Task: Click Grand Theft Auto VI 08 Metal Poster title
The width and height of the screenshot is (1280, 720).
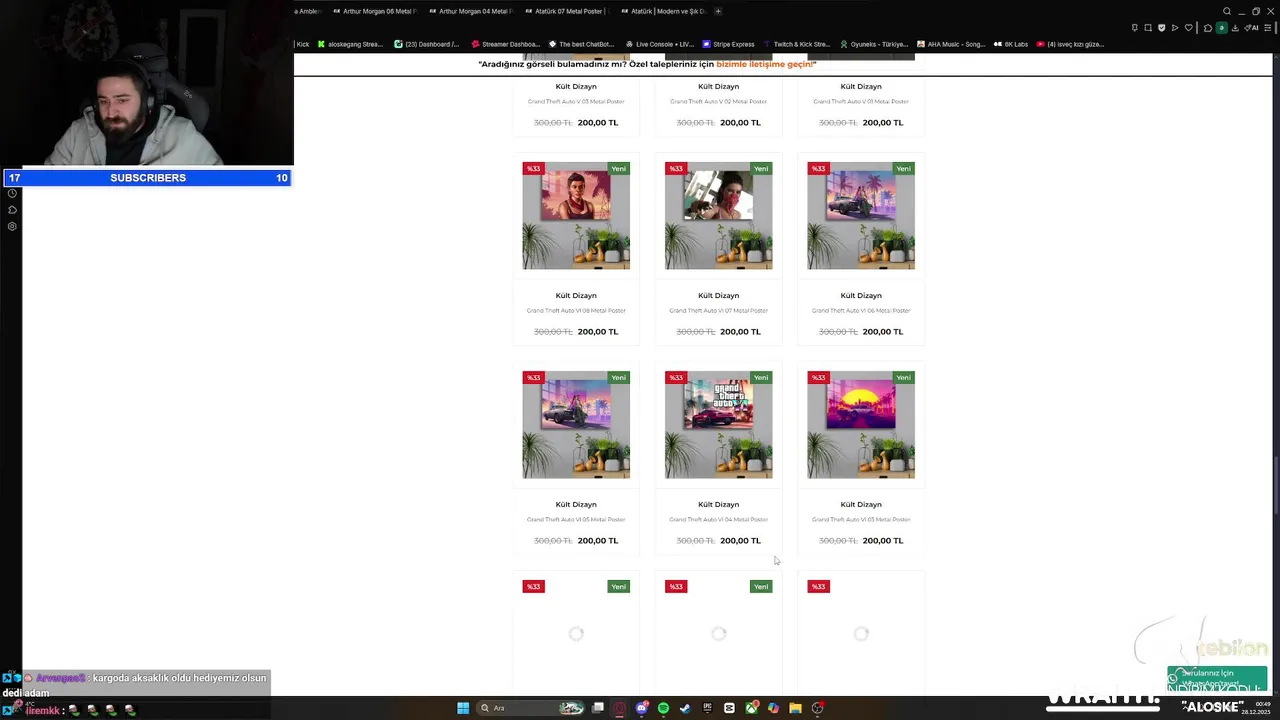Action: click(576, 311)
